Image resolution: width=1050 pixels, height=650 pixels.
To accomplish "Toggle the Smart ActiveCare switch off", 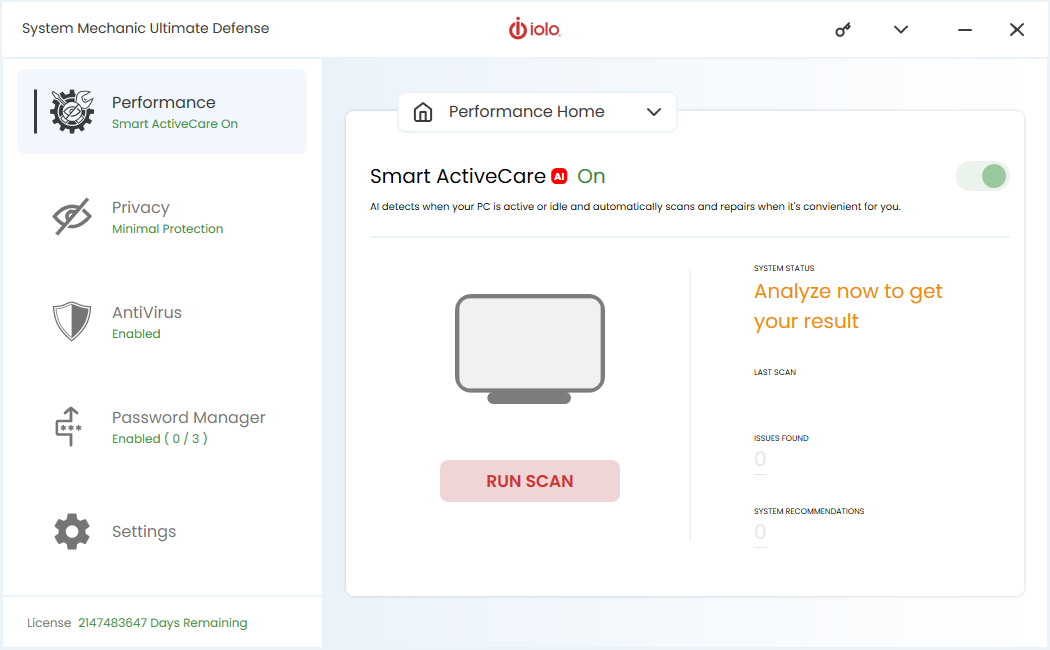I will (982, 177).
